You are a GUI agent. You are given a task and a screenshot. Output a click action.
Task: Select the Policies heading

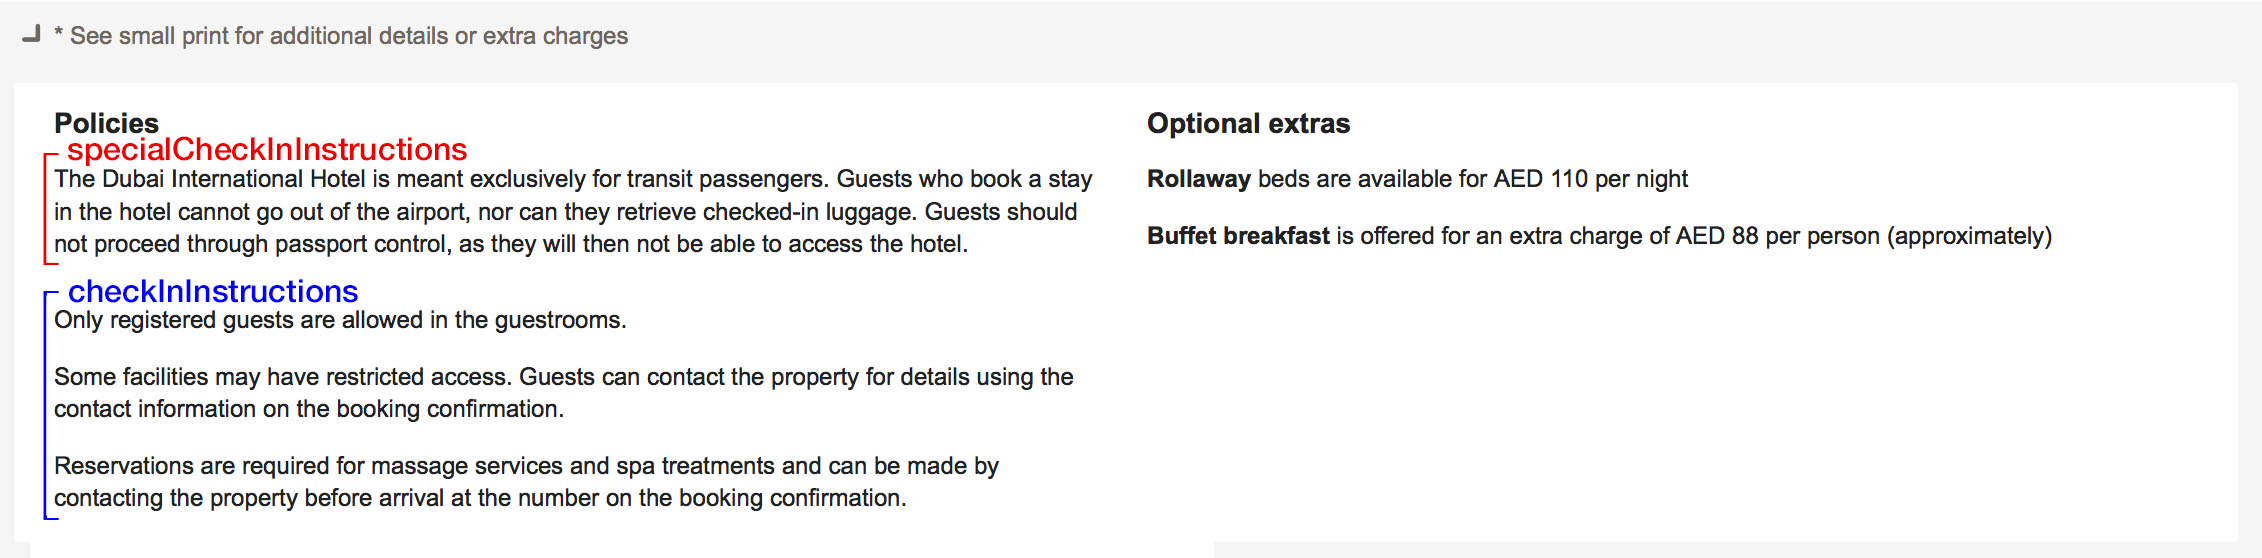pyautogui.click(x=106, y=123)
